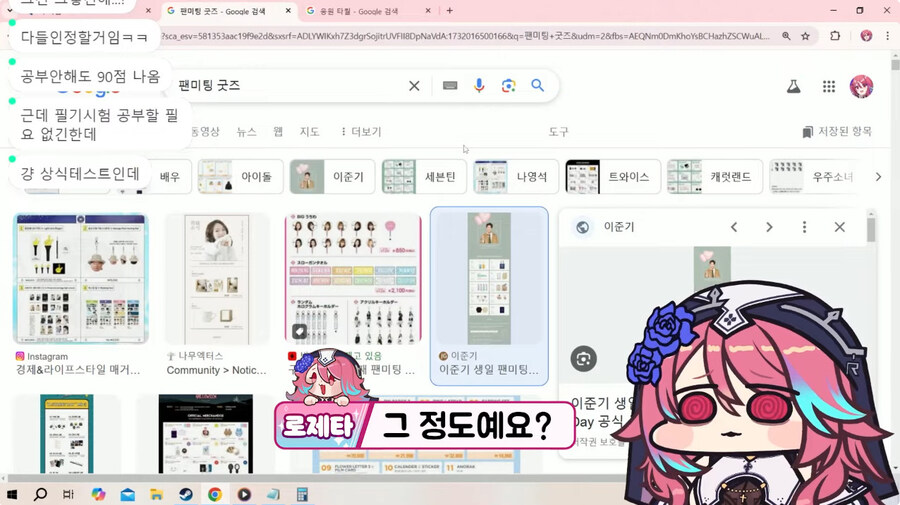Image resolution: width=900 pixels, height=505 pixels.
Task: Open the 나무엑터스 Community notice image
Action: pyautogui.click(x=217, y=279)
